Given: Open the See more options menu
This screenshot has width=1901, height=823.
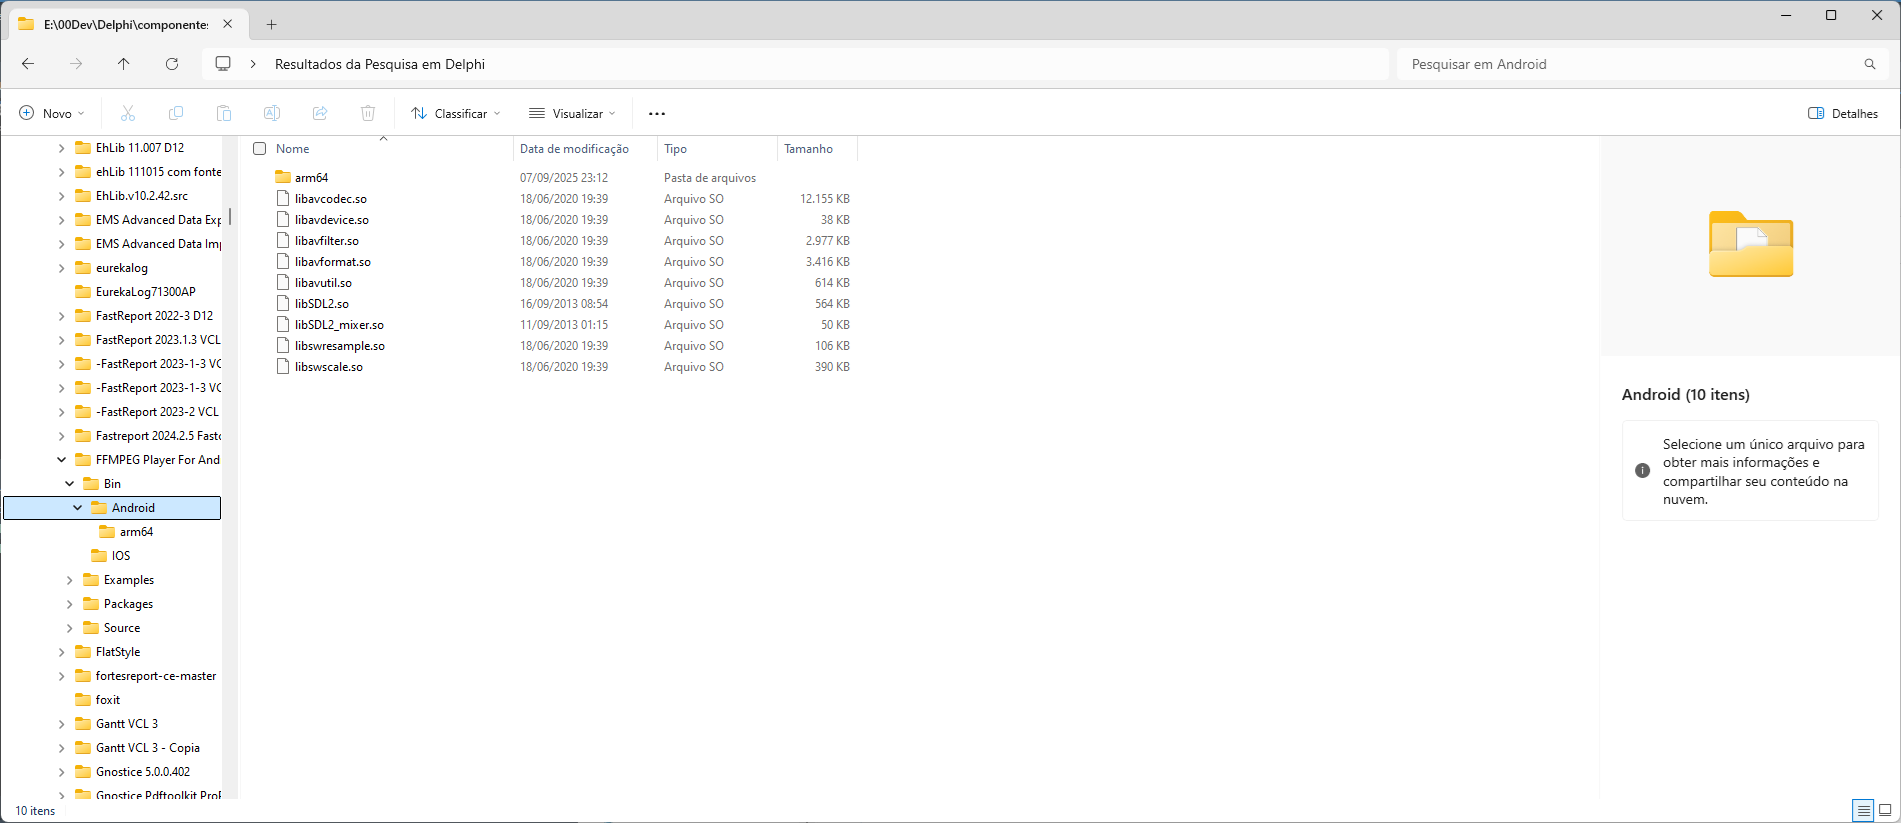Looking at the screenshot, I should click(x=657, y=113).
